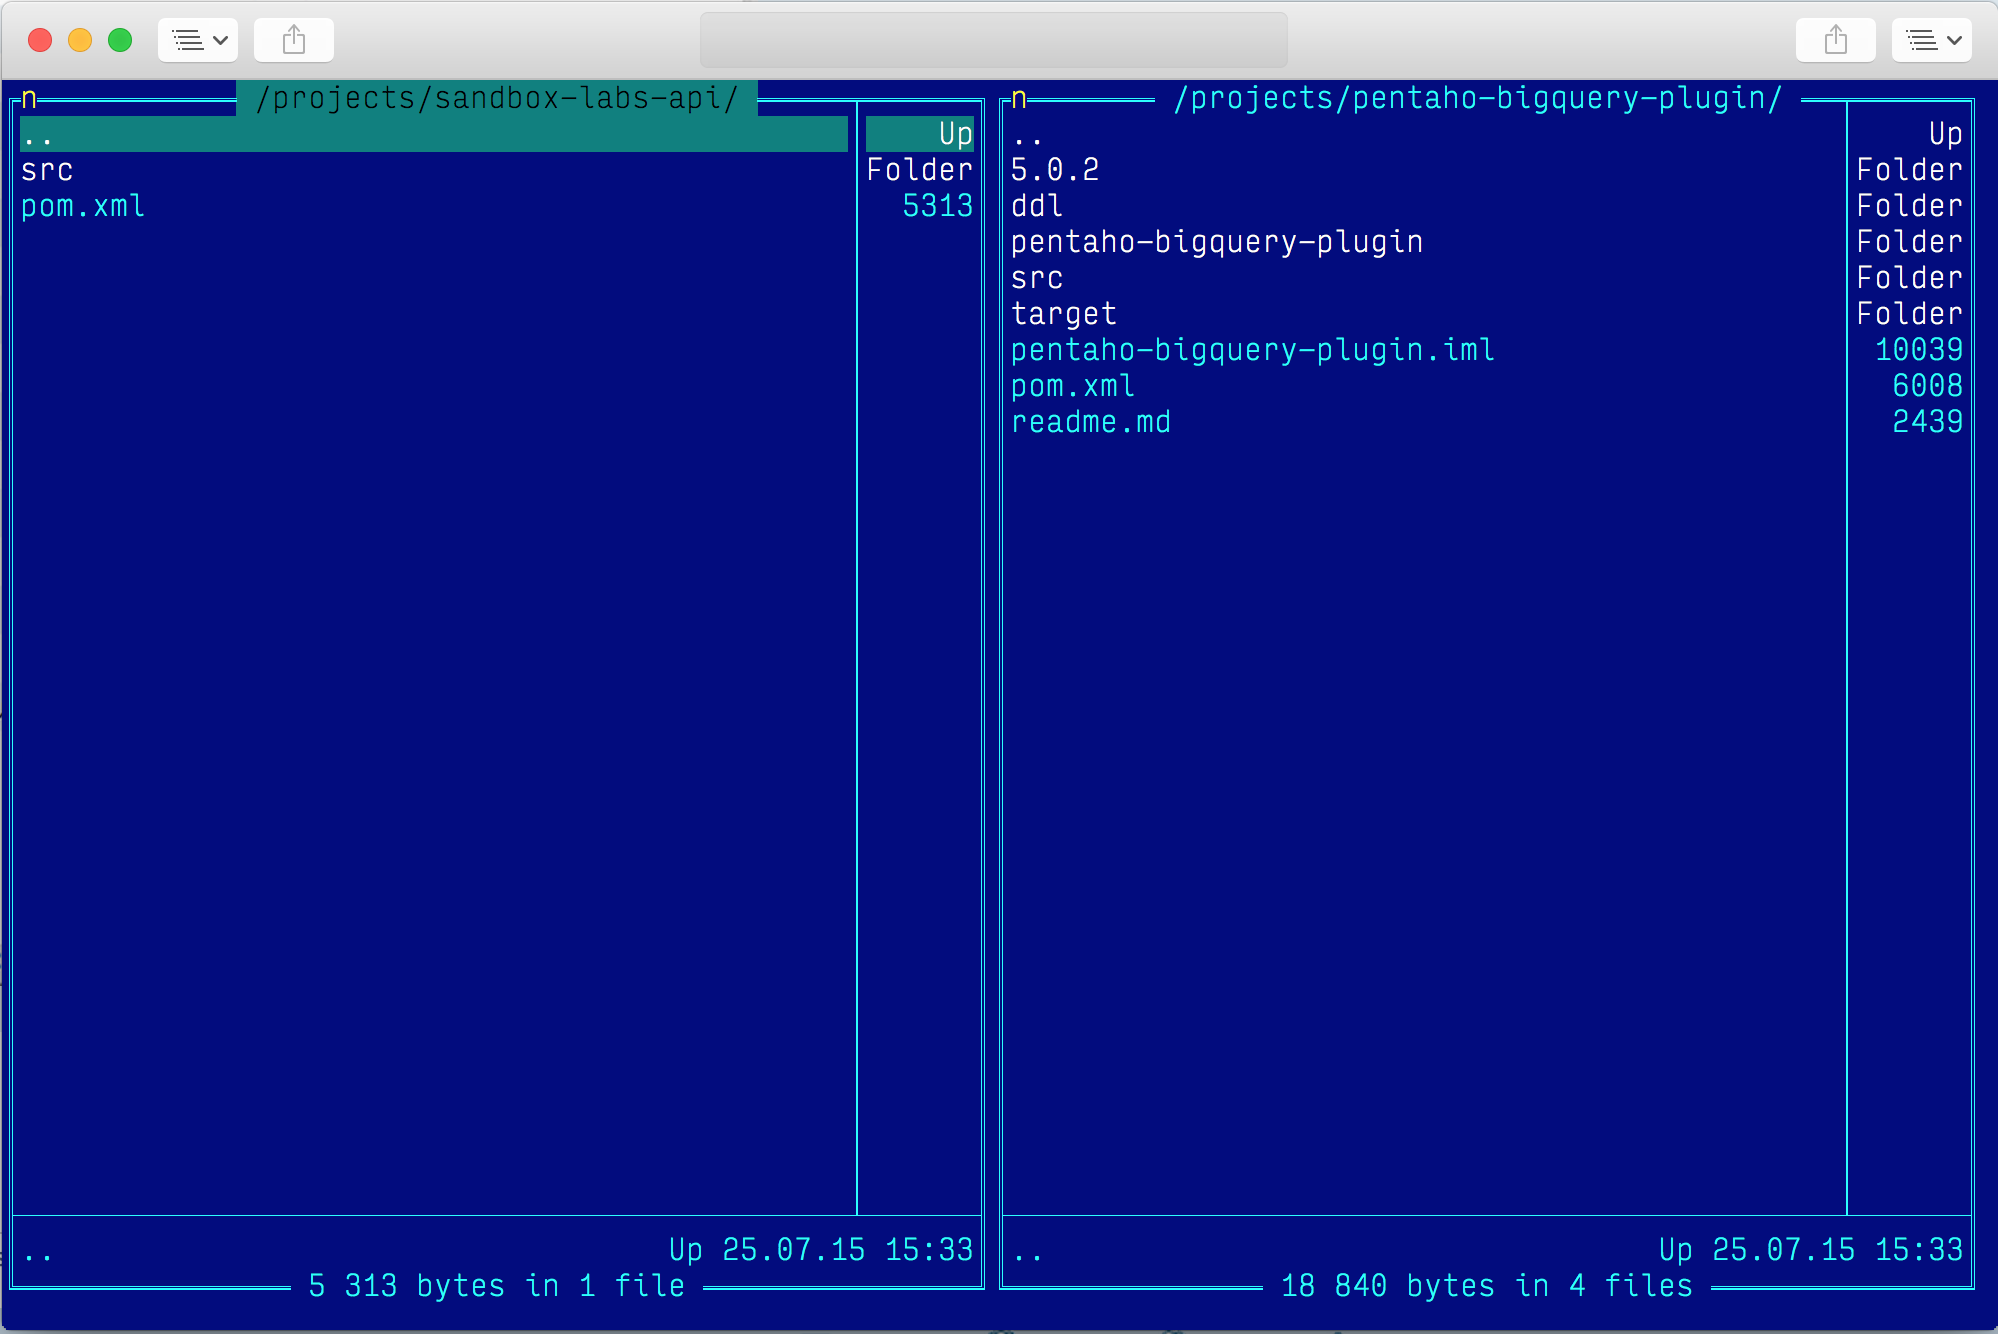Minimize the window with the yellow button
1998x1334 pixels.
pyautogui.click(x=80, y=40)
